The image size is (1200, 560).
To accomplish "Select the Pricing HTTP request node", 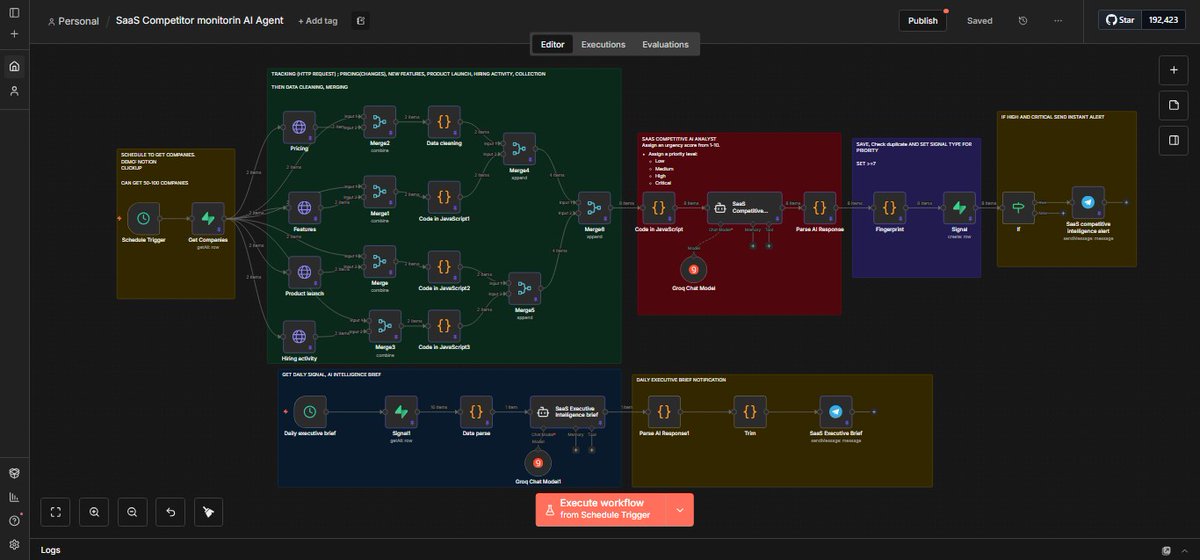I will [299, 127].
